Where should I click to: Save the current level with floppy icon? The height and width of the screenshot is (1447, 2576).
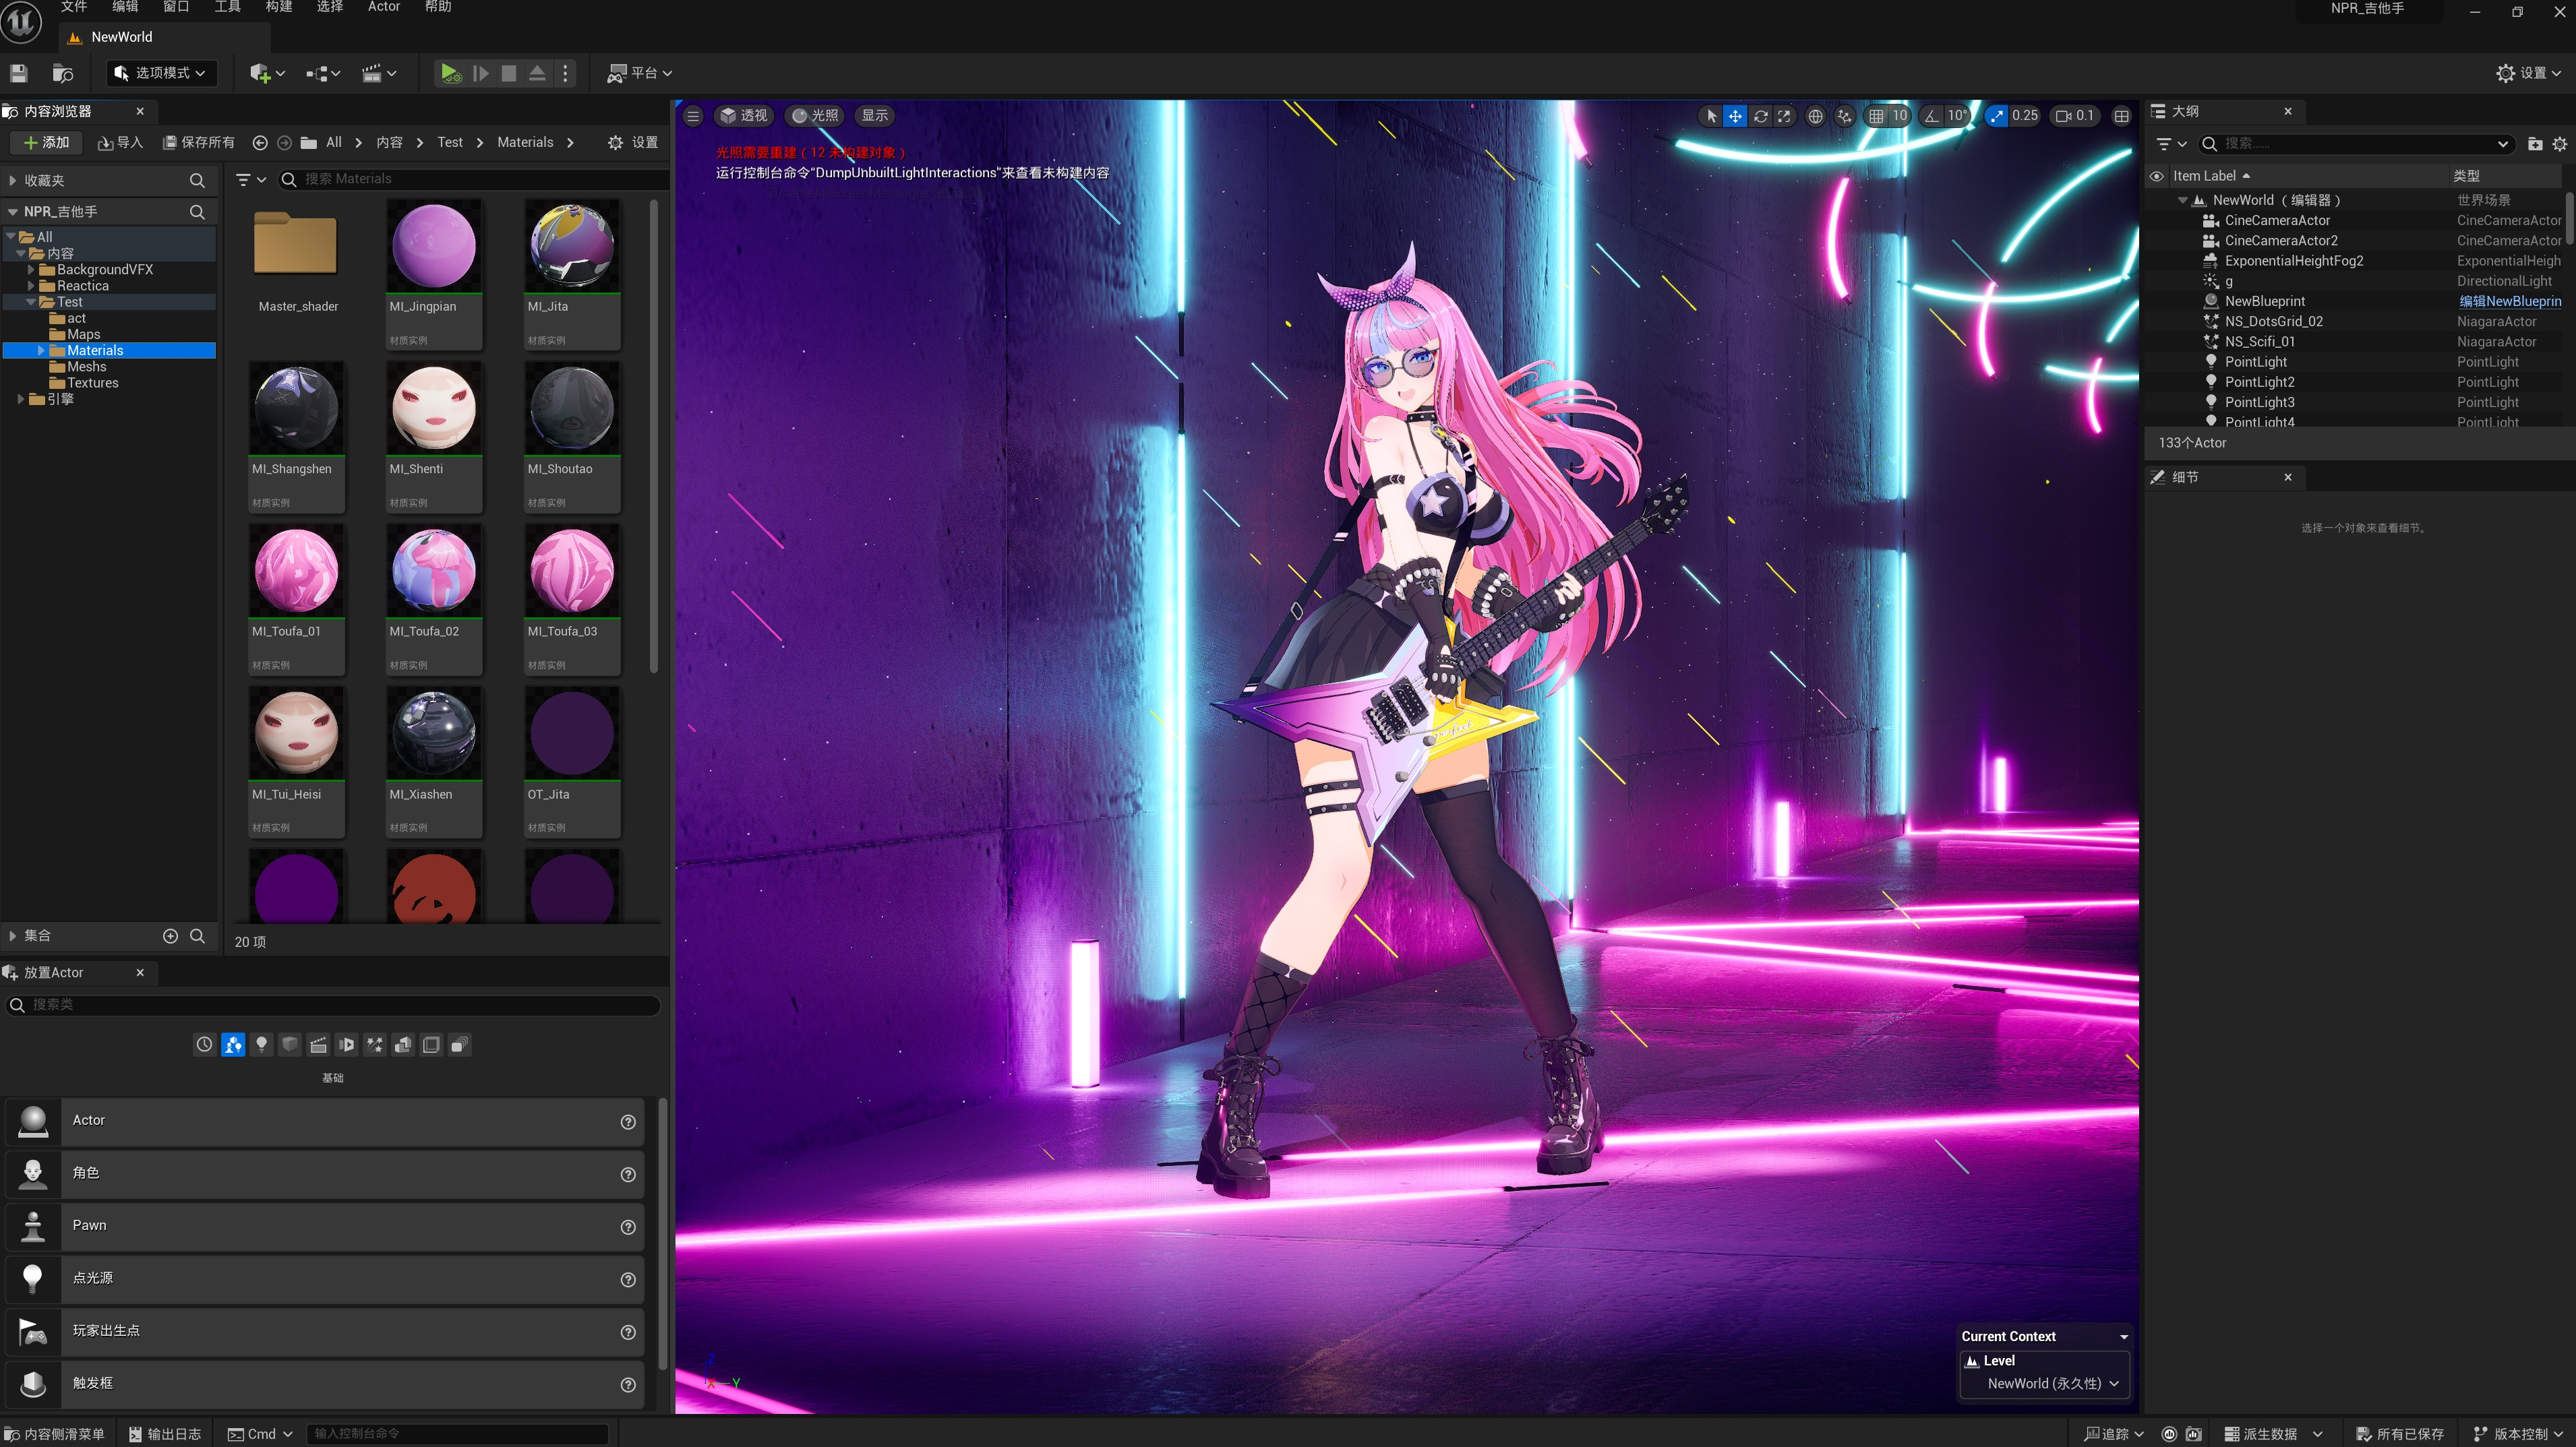tap(19, 73)
